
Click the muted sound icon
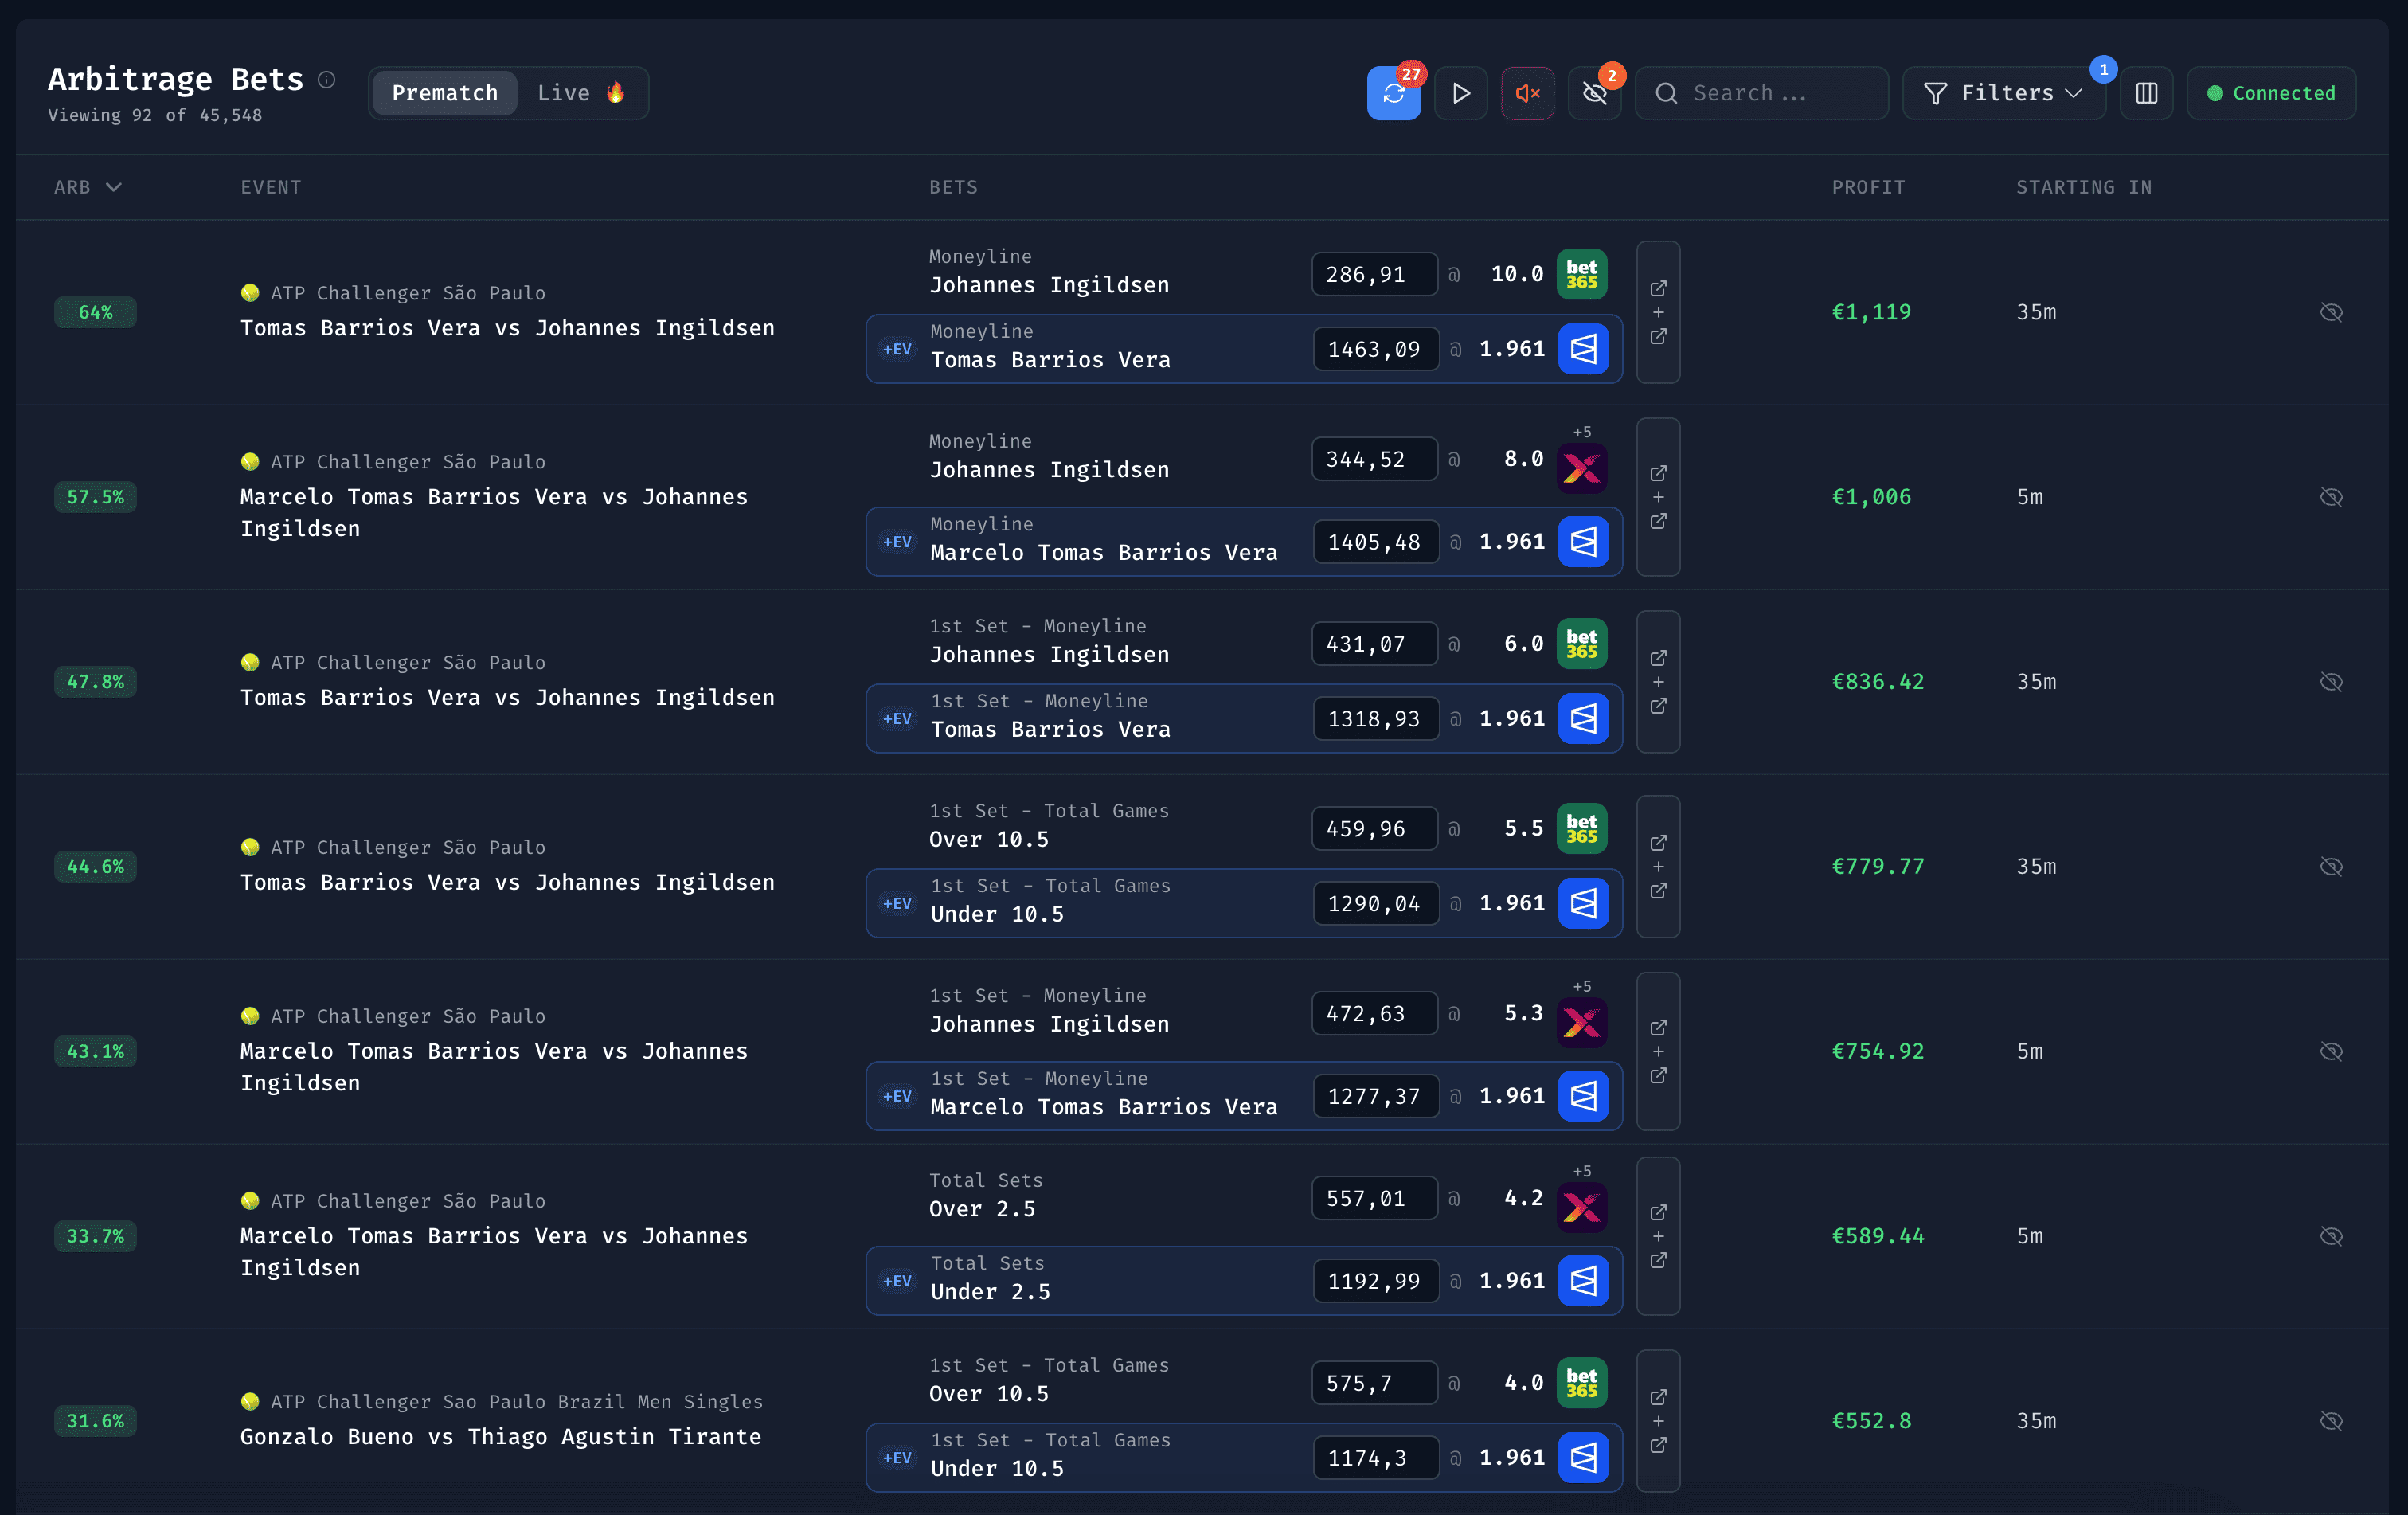[1527, 92]
